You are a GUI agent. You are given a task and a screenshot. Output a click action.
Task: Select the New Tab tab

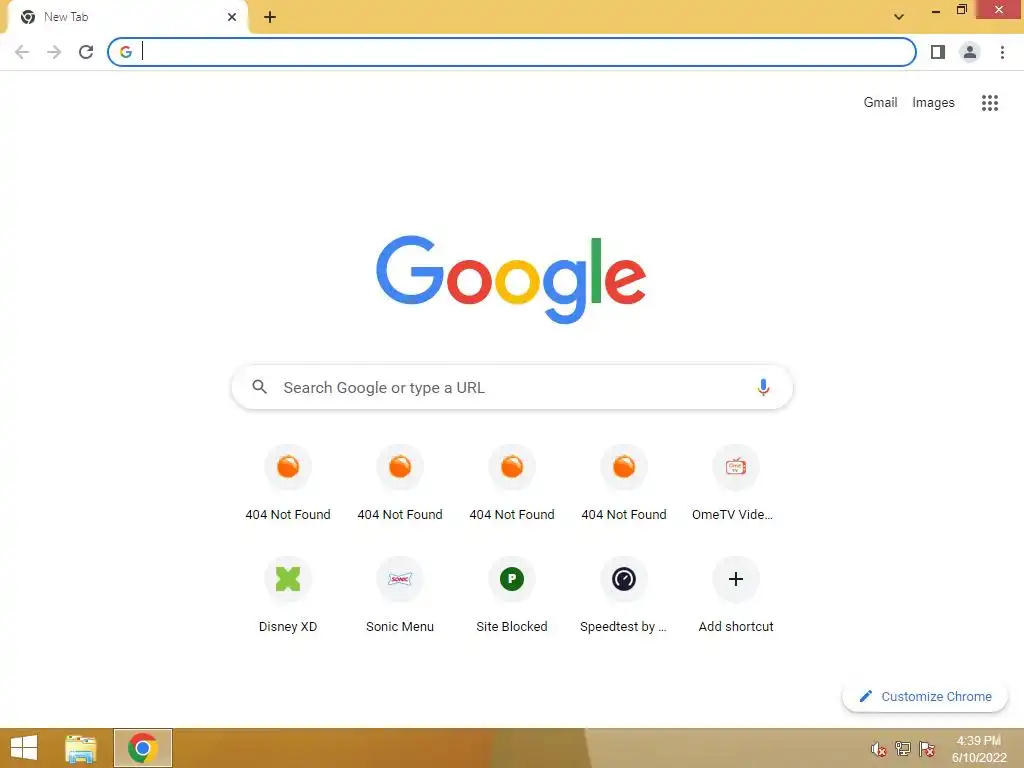127,17
